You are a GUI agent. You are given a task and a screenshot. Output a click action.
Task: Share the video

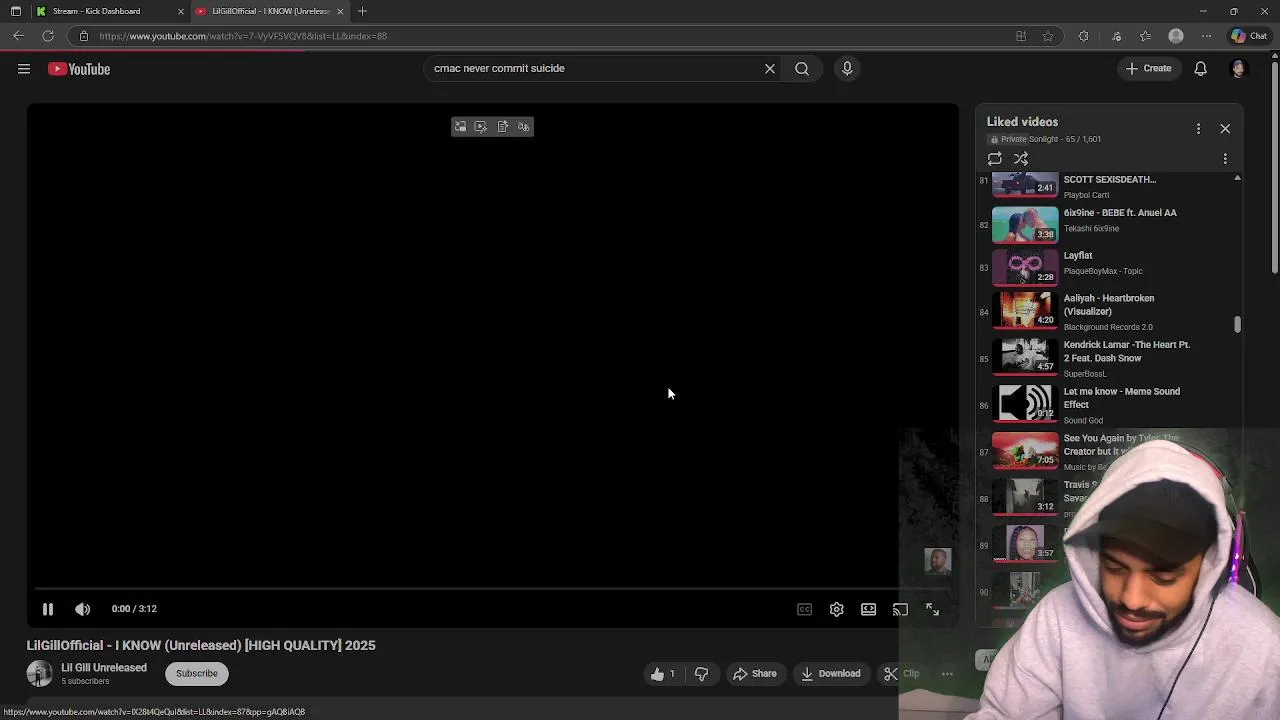(x=754, y=674)
